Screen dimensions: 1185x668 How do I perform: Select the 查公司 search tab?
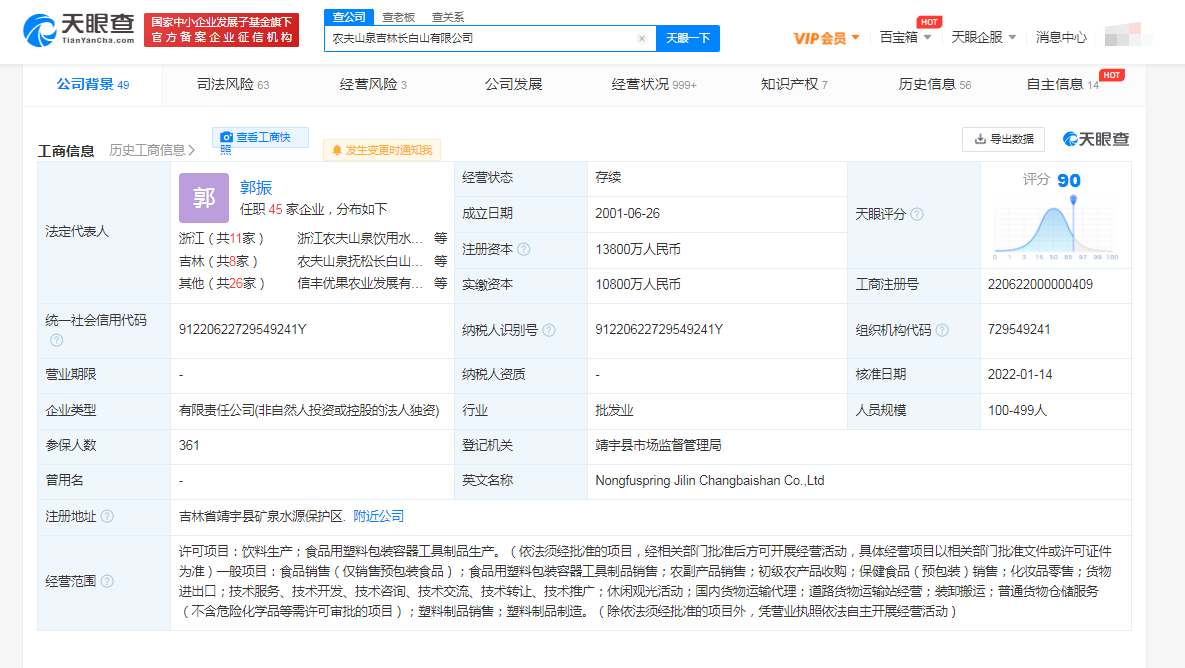tap(348, 17)
